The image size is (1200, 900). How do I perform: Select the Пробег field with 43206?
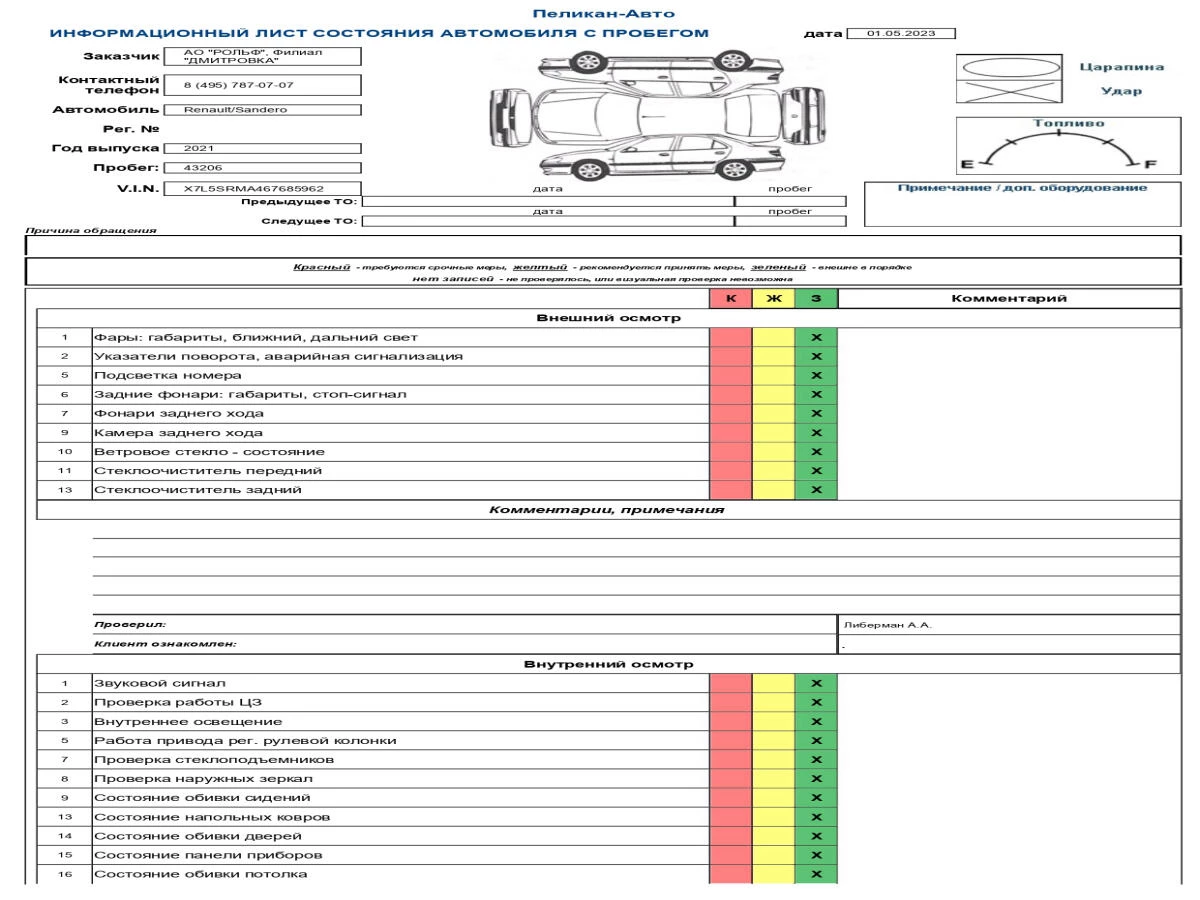tap(261, 168)
